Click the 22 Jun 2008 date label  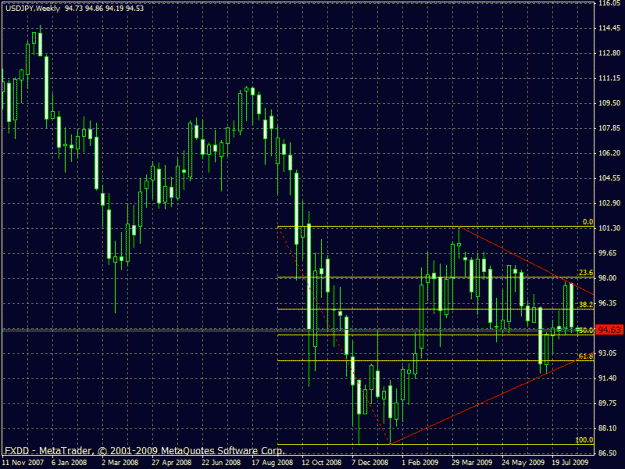click(x=221, y=463)
